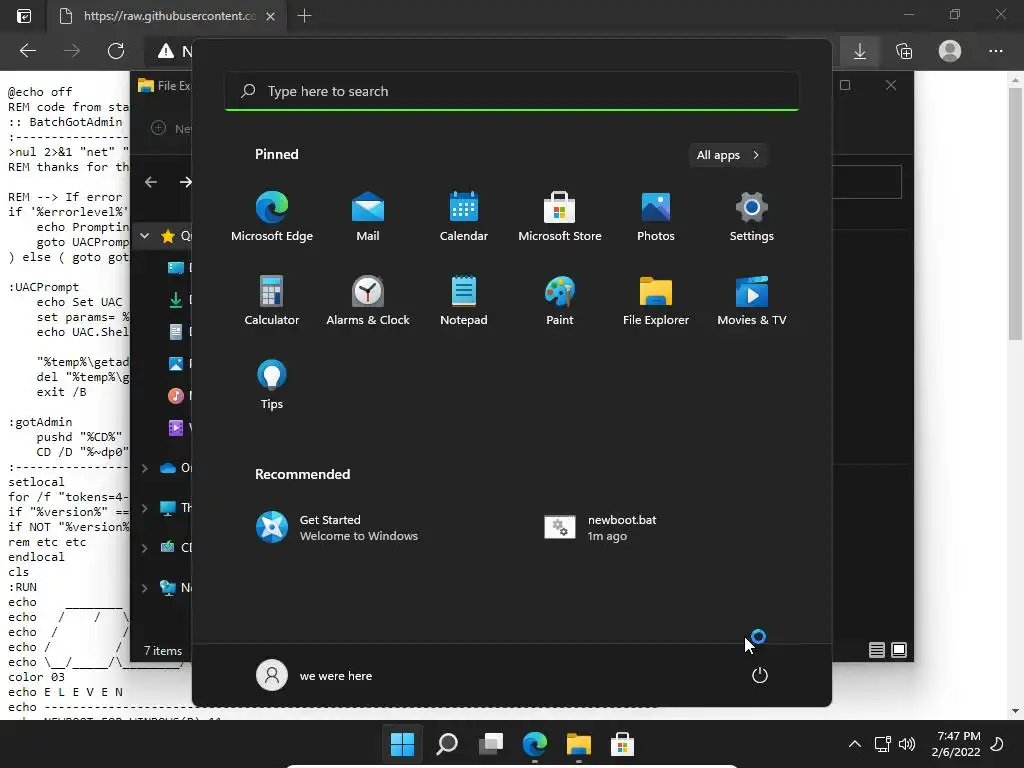This screenshot has width=1024, height=768.
Task: Open volume control in system tray
Action: pyautogui.click(x=906, y=744)
